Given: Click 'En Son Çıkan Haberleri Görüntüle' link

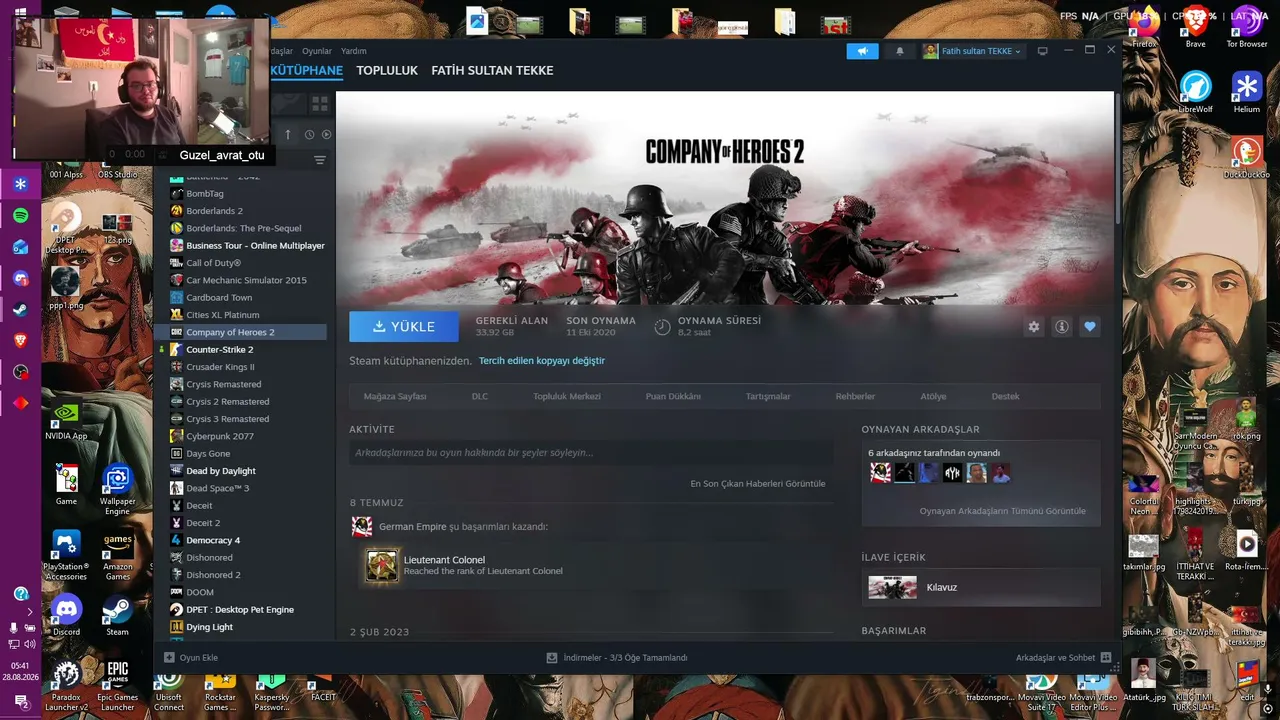Looking at the screenshot, I should [x=758, y=484].
